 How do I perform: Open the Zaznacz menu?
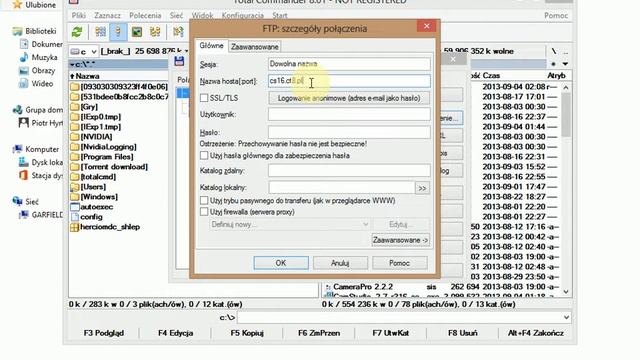(107, 16)
